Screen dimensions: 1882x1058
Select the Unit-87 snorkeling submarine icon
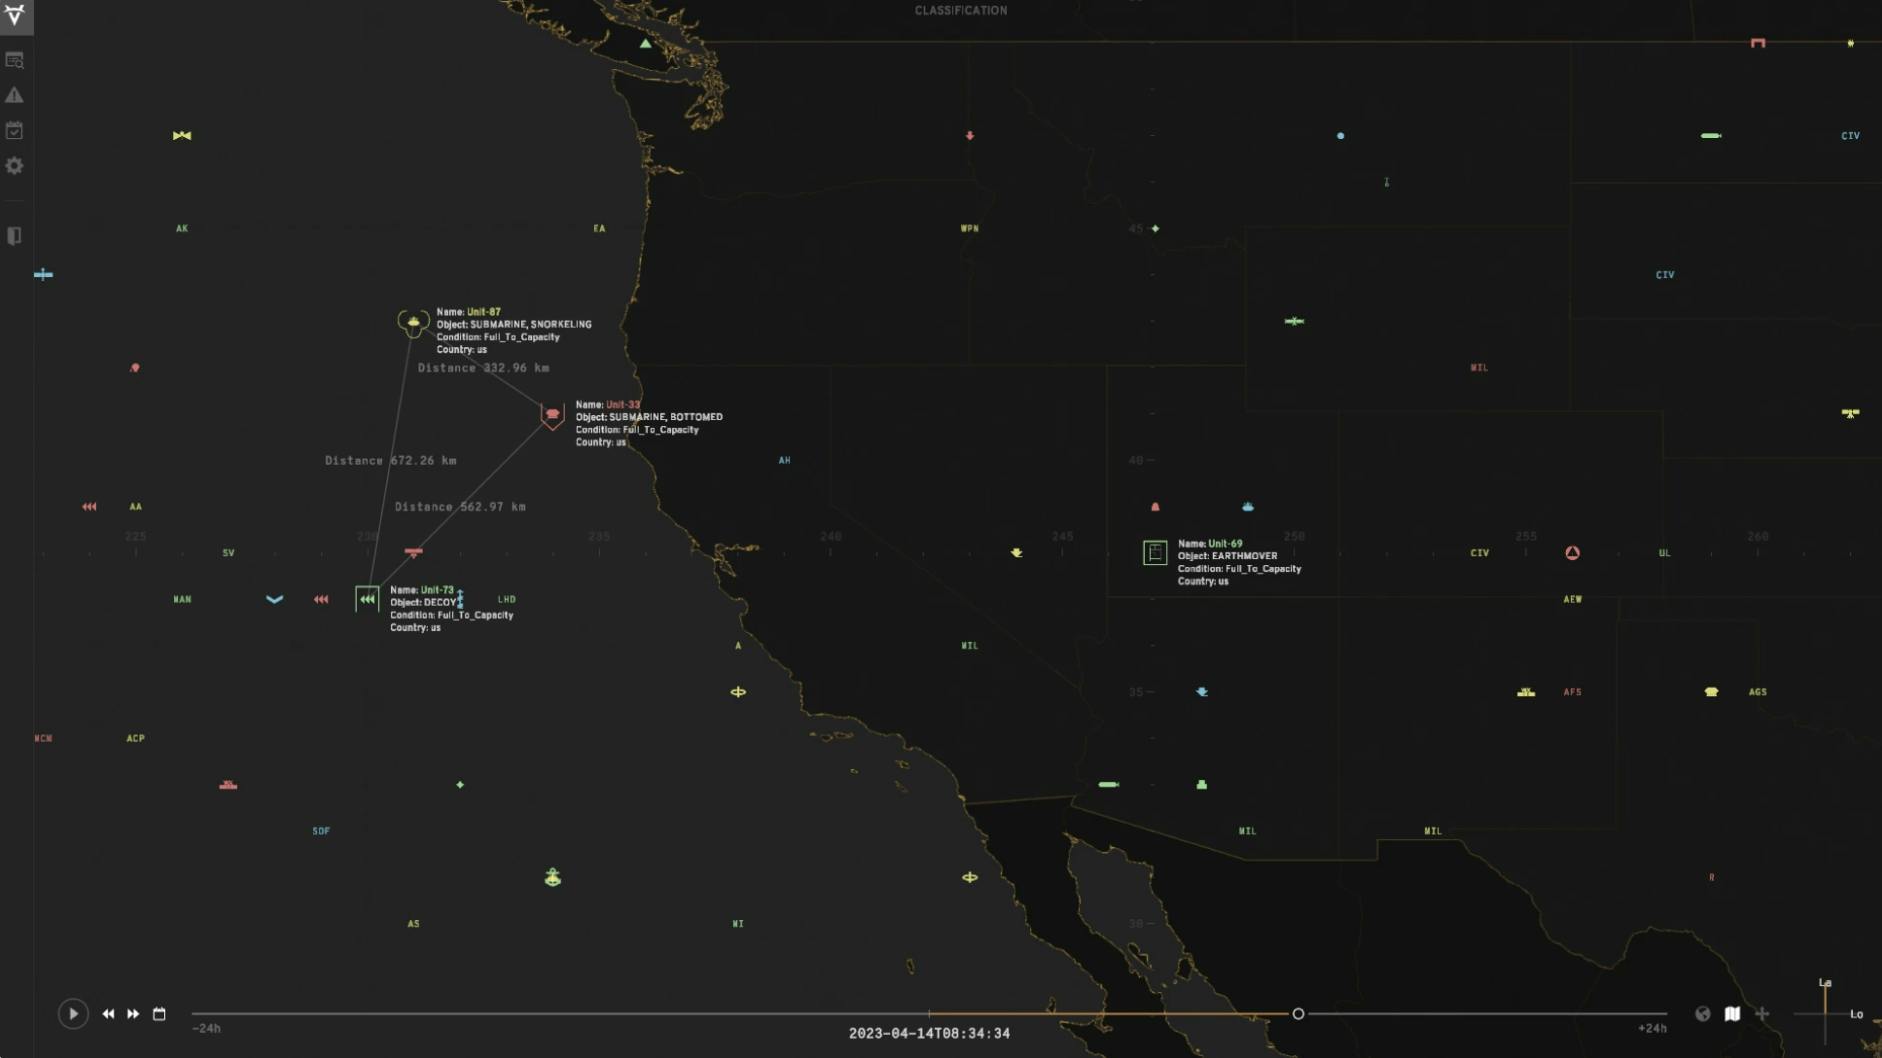tap(413, 323)
